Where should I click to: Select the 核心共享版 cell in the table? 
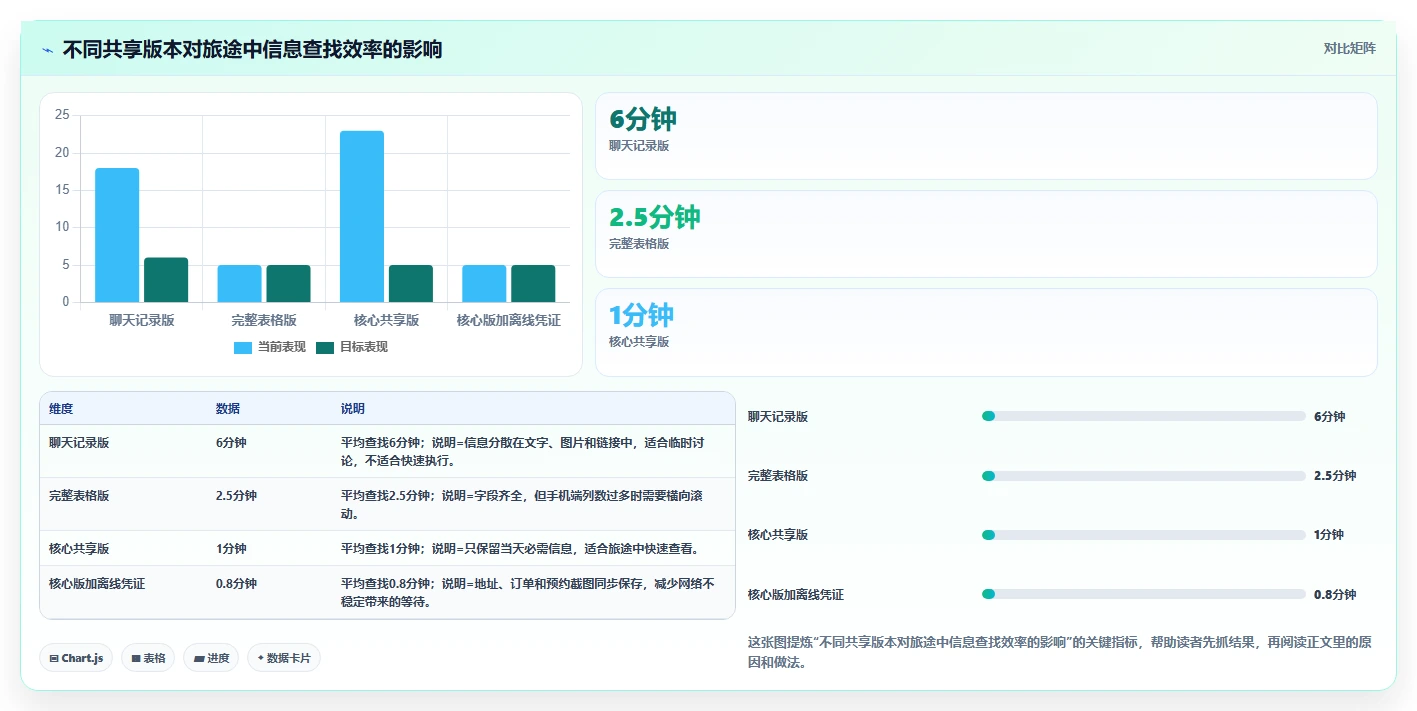(79, 549)
